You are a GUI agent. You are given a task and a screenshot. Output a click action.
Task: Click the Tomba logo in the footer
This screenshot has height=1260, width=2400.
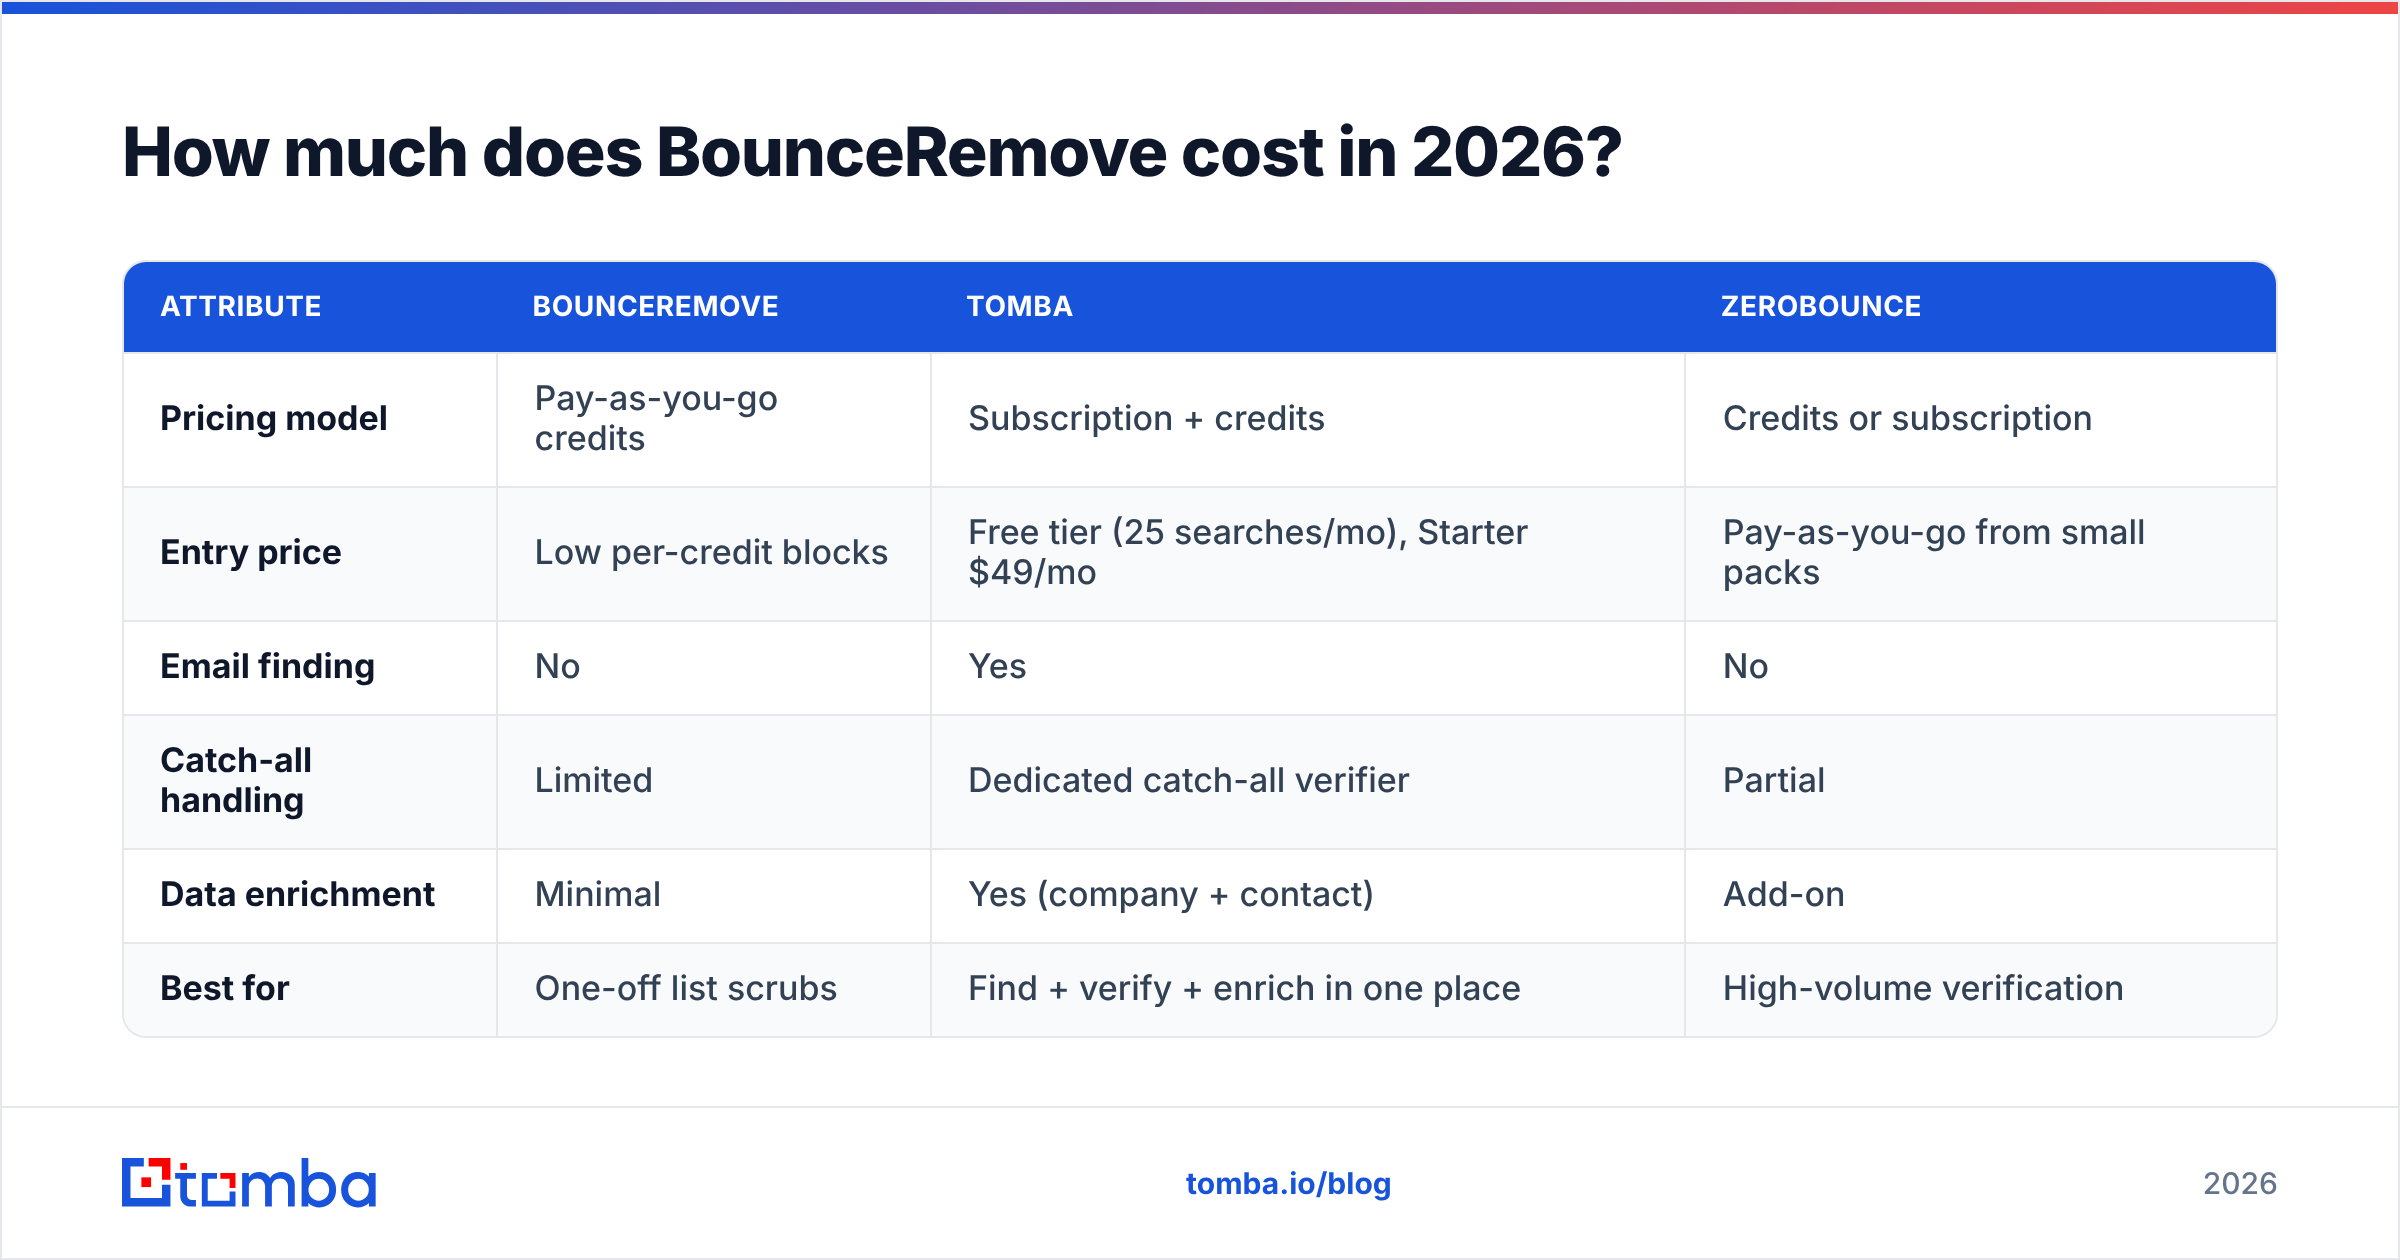[249, 1183]
